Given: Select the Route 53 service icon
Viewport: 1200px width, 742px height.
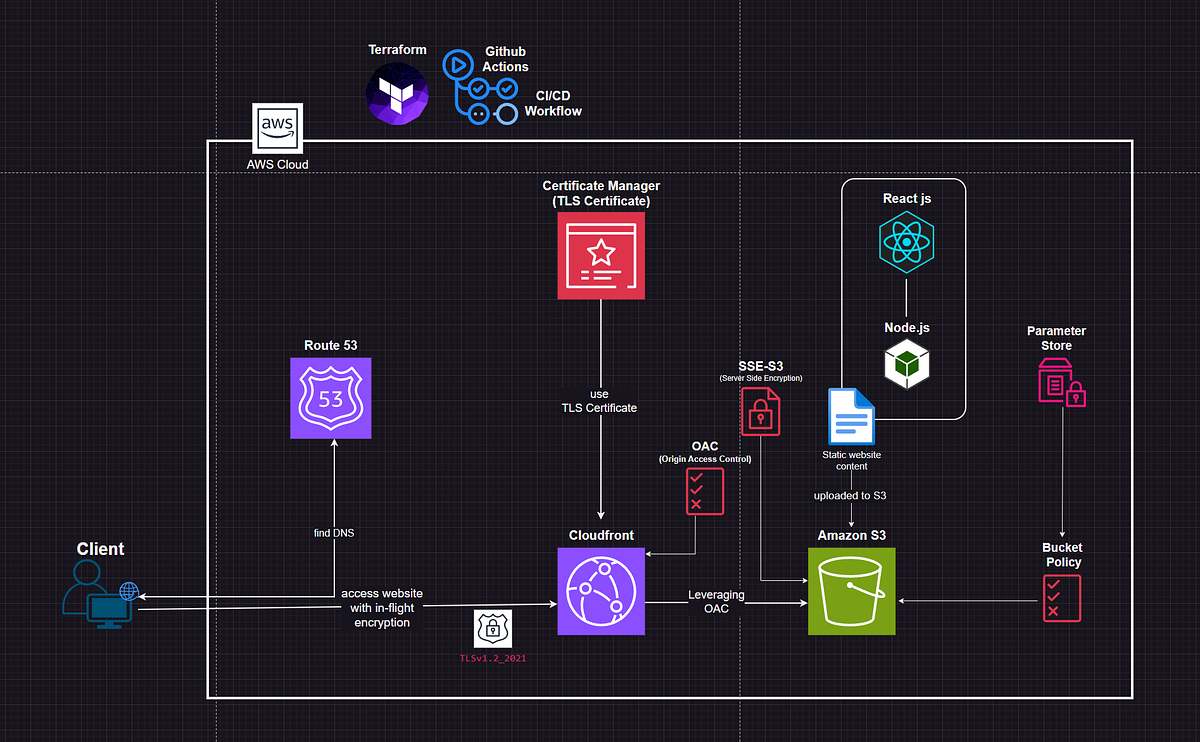Looking at the screenshot, I should pyautogui.click(x=330, y=398).
